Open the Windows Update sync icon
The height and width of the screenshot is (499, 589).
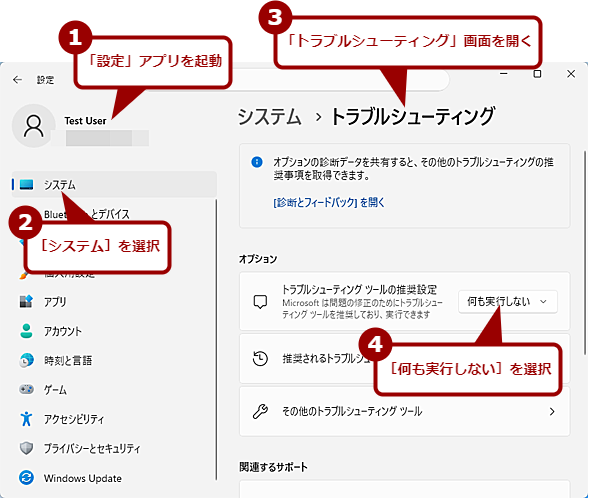click(x=26, y=478)
